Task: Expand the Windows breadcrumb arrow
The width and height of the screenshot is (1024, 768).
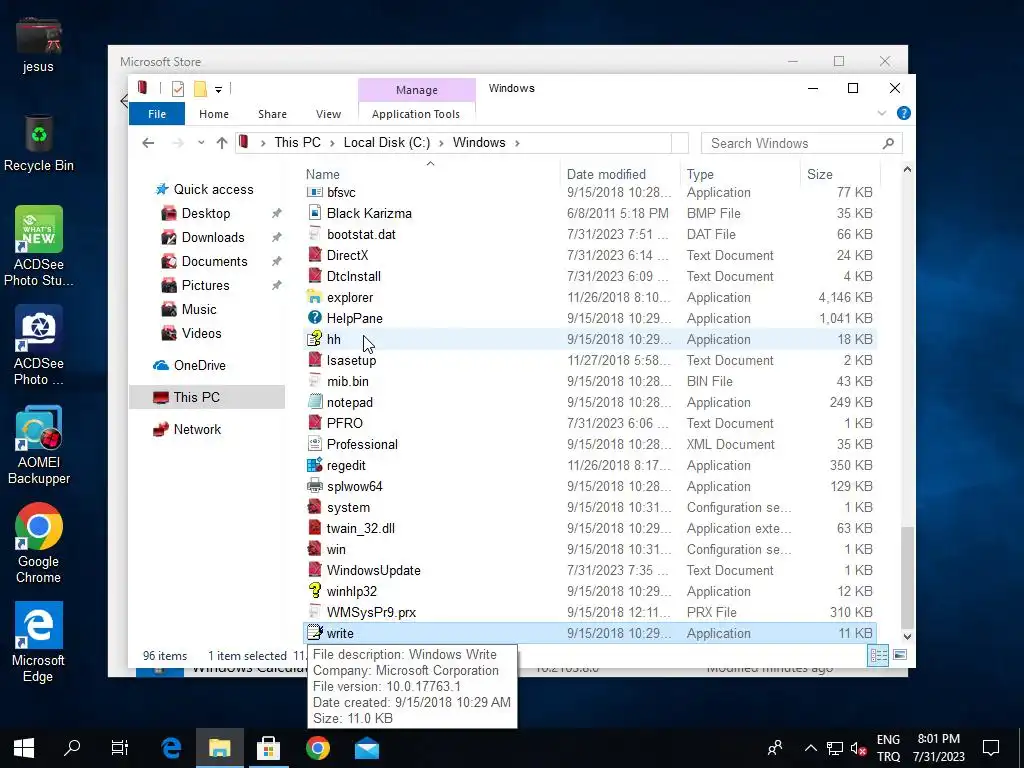Action: tap(517, 143)
